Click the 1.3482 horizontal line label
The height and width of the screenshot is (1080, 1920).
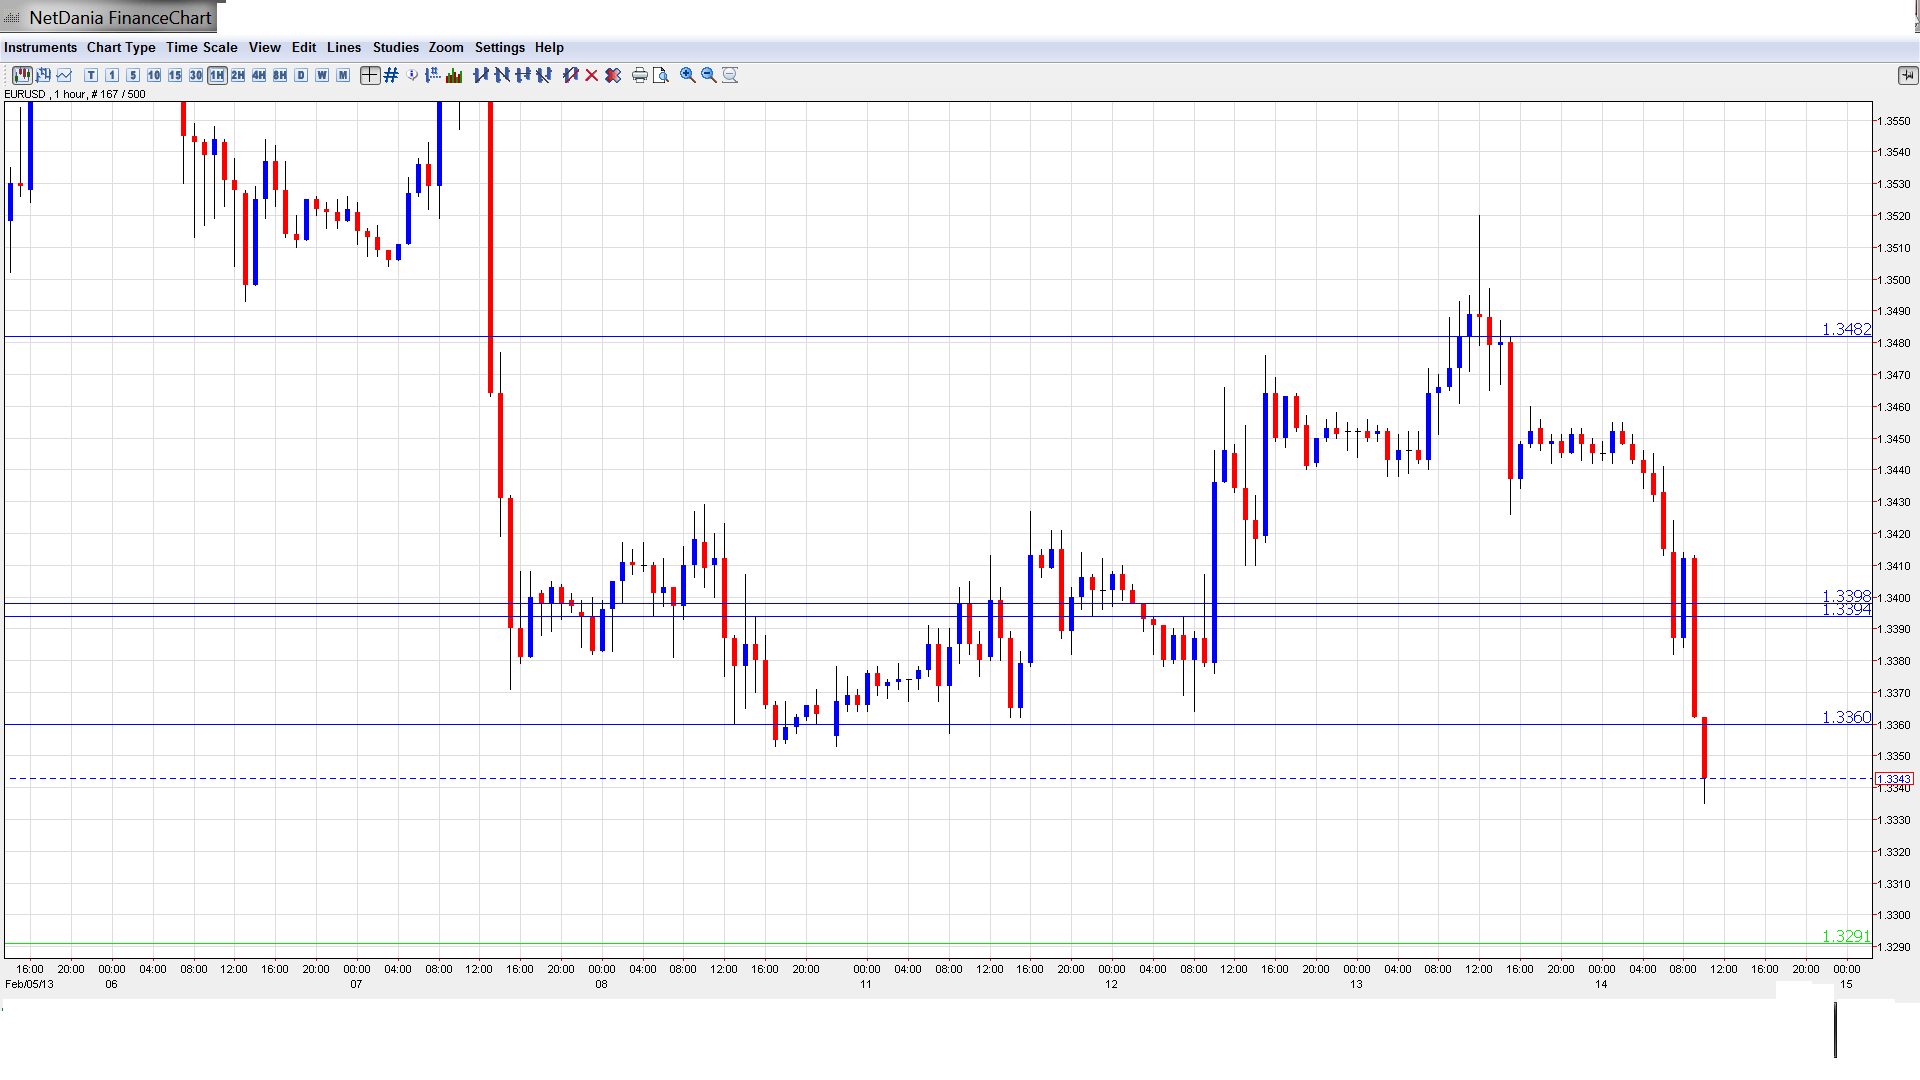[x=1845, y=329]
